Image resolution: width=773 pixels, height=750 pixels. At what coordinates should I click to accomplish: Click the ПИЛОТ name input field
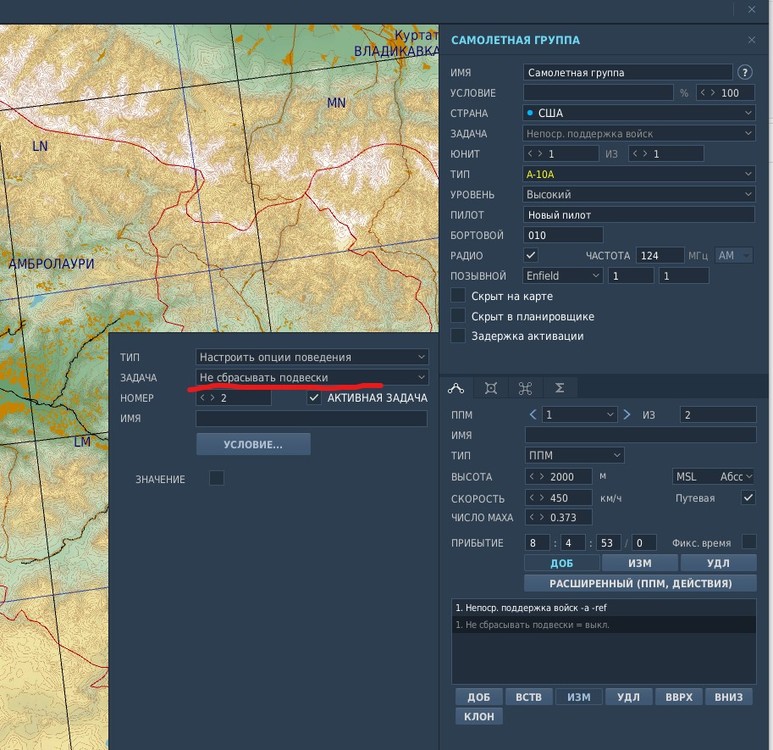(639, 215)
